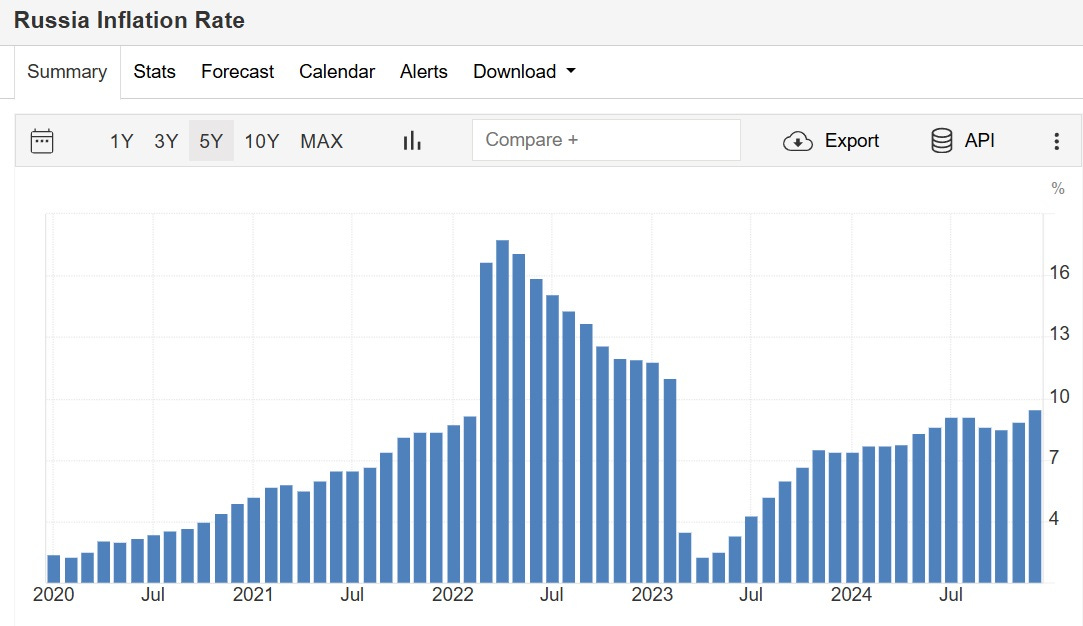Image resolution: width=1083 pixels, height=626 pixels.
Task: Switch to the Stats tab
Action: click(x=154, y=71)
